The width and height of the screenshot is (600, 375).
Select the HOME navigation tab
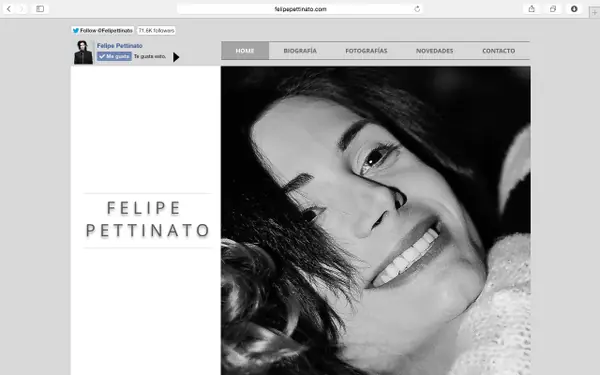tap(245, 51)
